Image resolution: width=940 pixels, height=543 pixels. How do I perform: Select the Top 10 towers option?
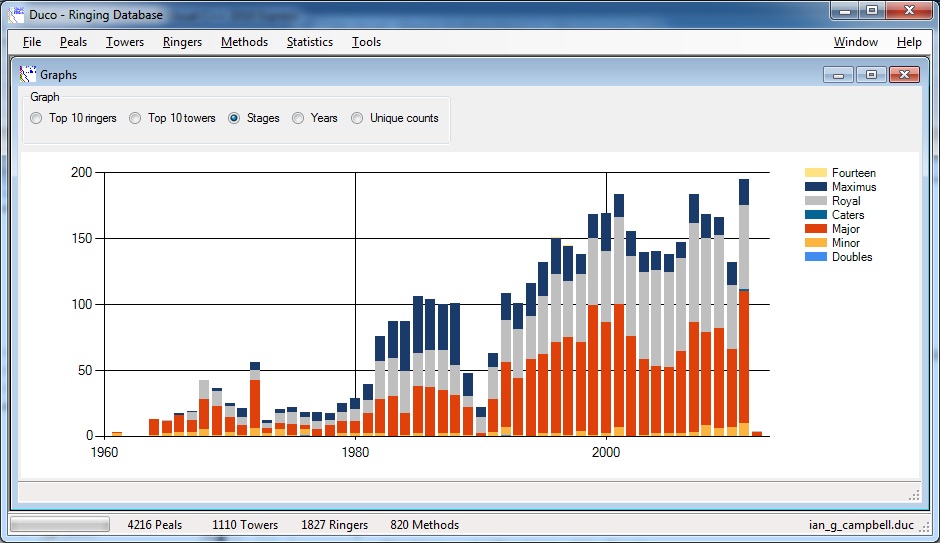pos(135,118)
